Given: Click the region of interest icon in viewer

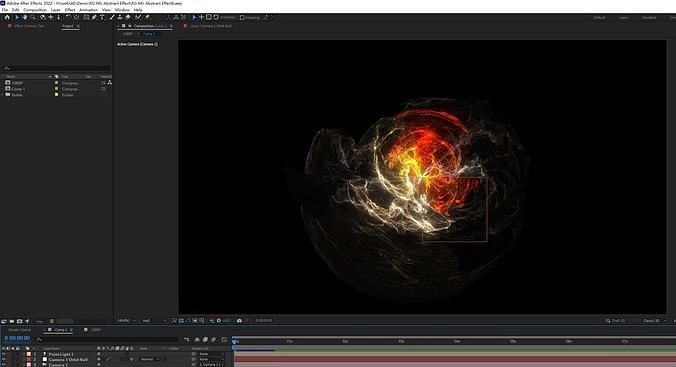Looking at the screenshot, I should [x=195, y=320].
